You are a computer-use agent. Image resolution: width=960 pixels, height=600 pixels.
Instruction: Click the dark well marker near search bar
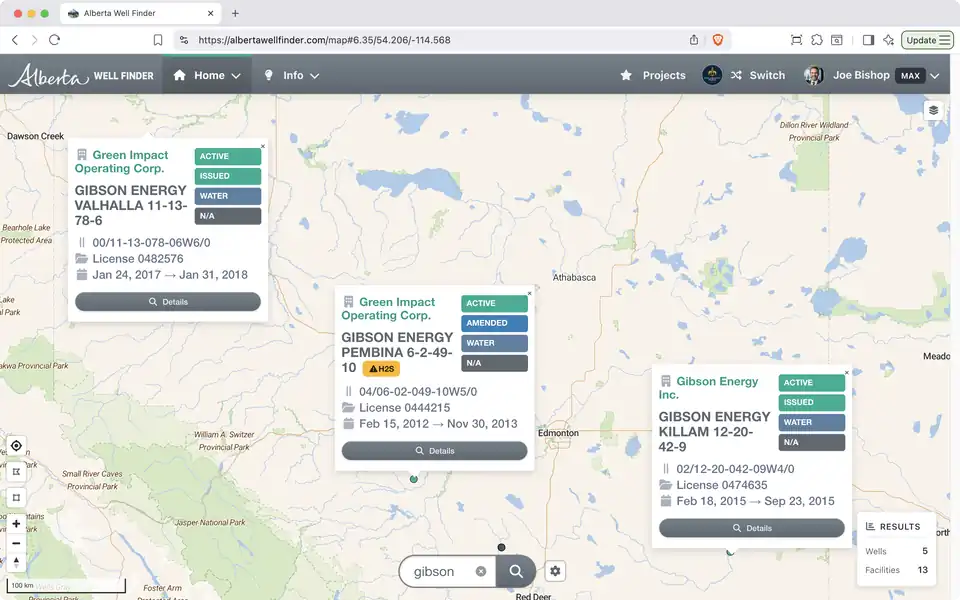pyautogui.click(x=501, y=547)
